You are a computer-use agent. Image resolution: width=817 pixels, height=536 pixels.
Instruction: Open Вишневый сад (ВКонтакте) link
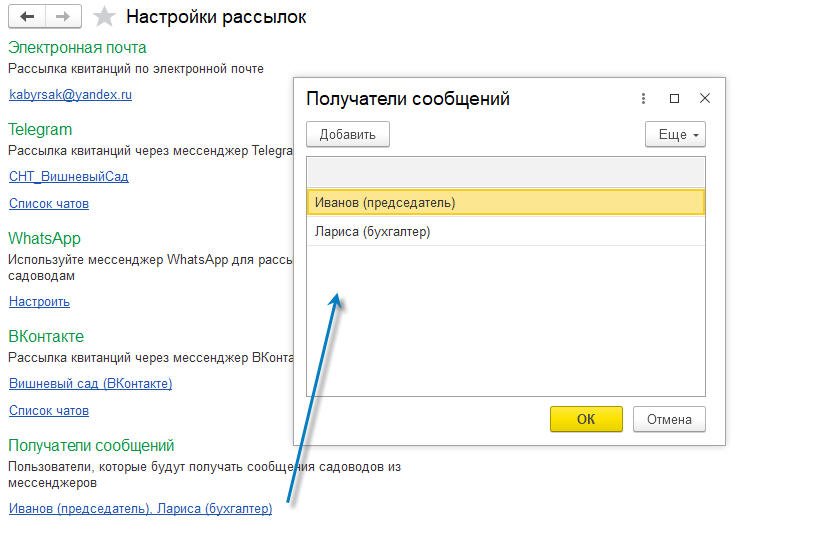[90, 383]
